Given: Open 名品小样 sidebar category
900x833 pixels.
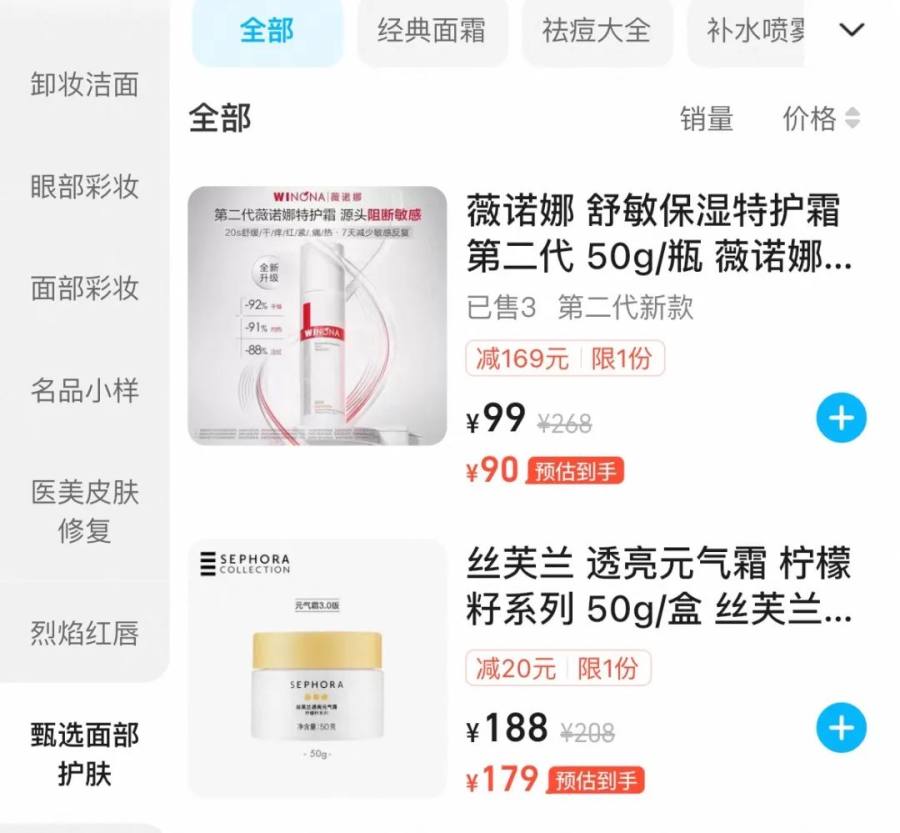Looking at the screenshot, I should pos(84,390).
